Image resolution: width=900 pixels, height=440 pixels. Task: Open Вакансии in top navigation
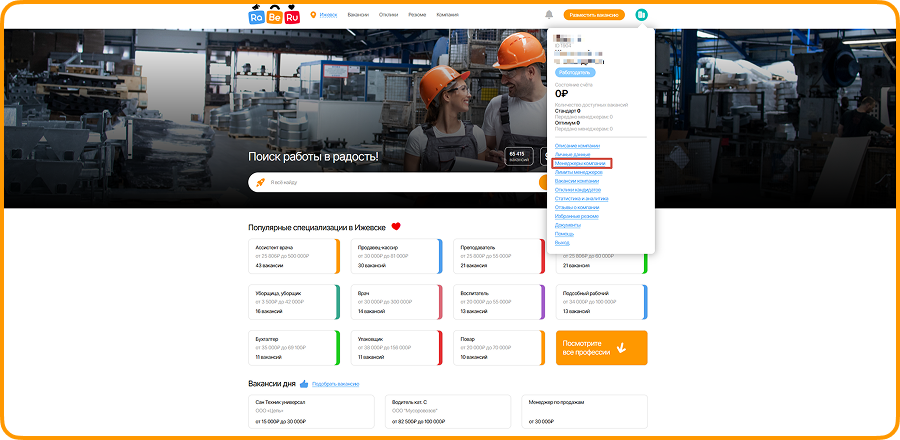358,15
